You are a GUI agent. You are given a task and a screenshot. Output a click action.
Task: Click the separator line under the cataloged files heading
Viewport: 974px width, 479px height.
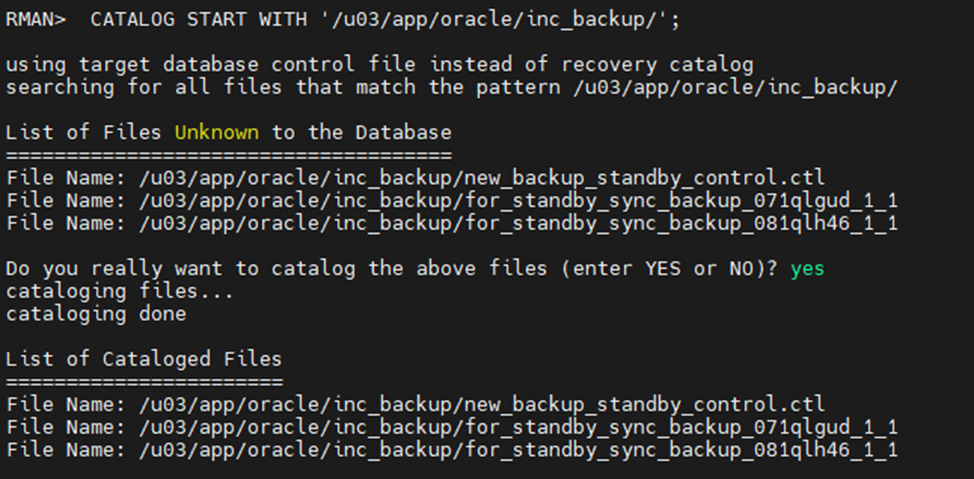point(144,382)
